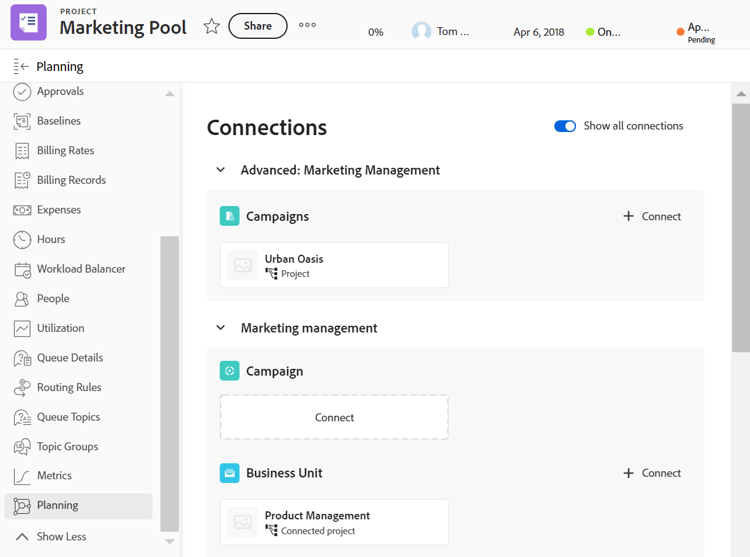Click the Campaign record type icon

click(229, 371)
